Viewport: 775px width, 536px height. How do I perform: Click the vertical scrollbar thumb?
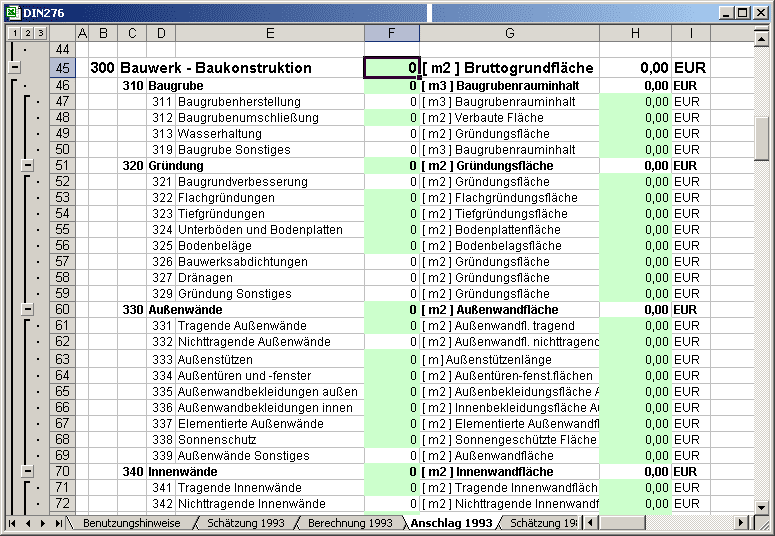762,137
